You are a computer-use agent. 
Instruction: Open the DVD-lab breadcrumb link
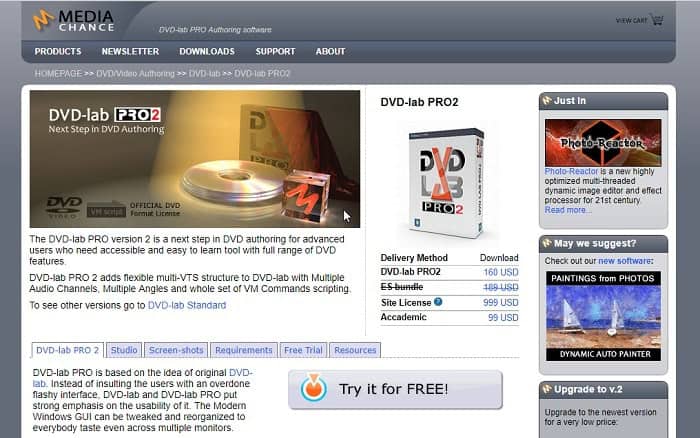pyautogui.click(x=204, y=74)
